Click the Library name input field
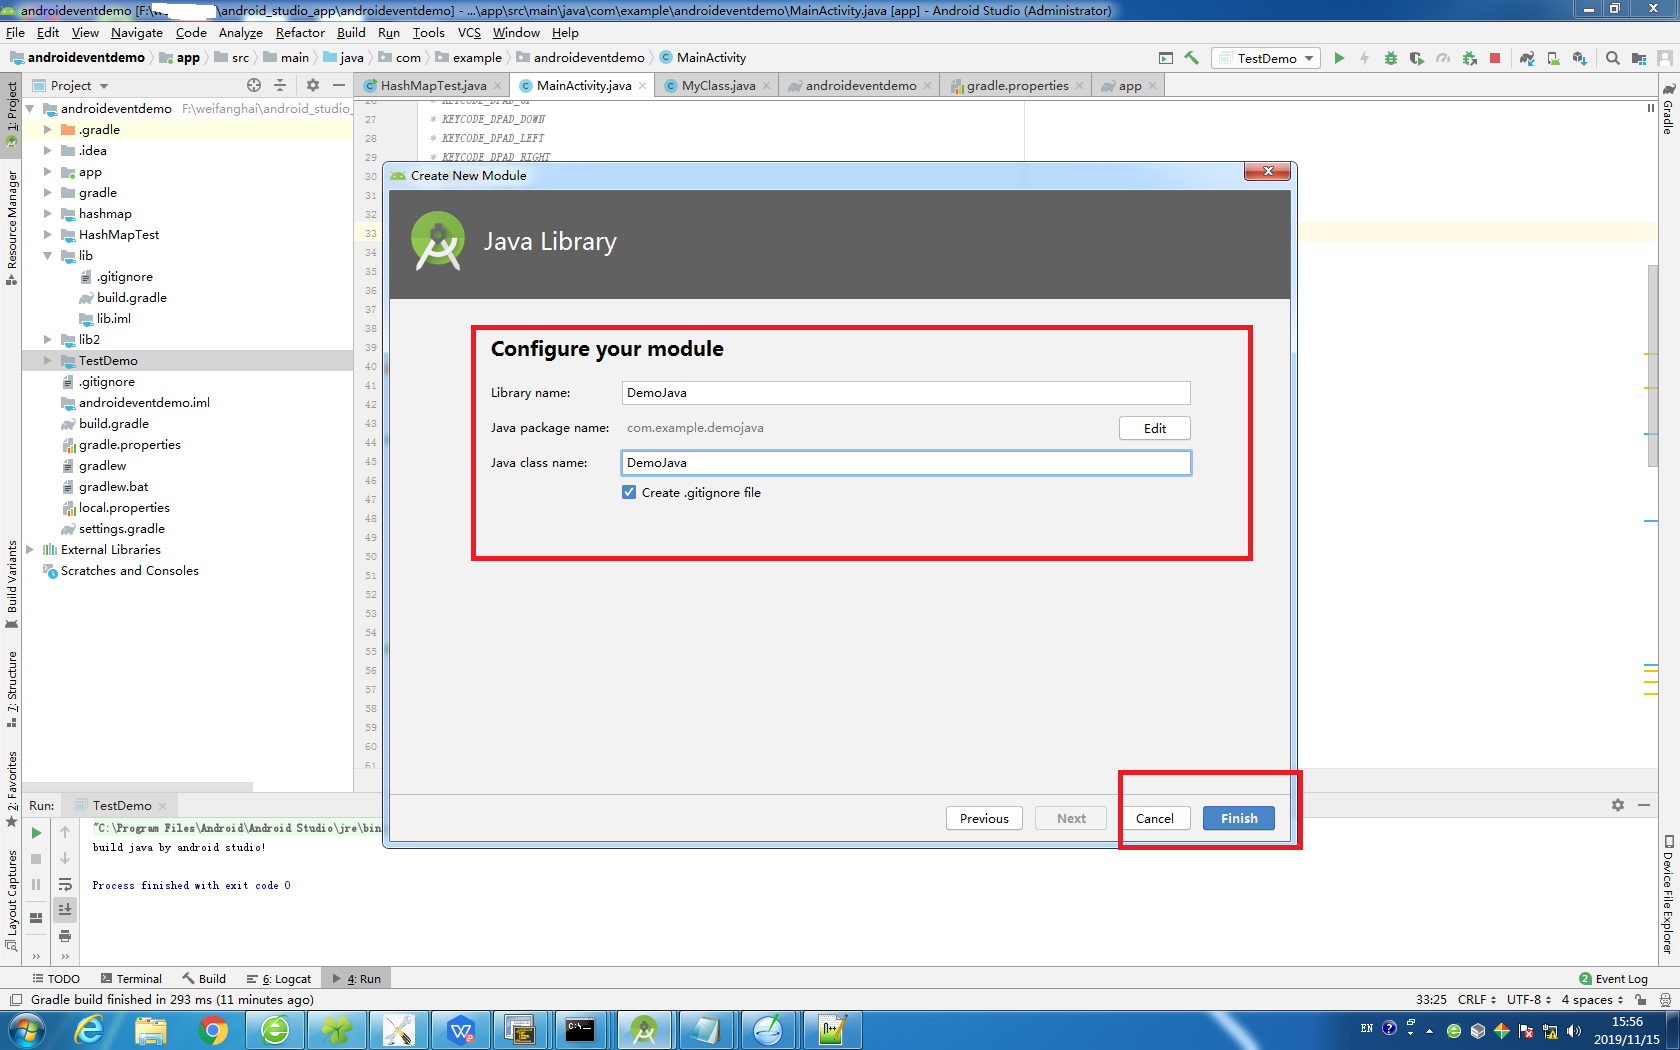Screen dimensions: 1680x1050 pos(906,393)
